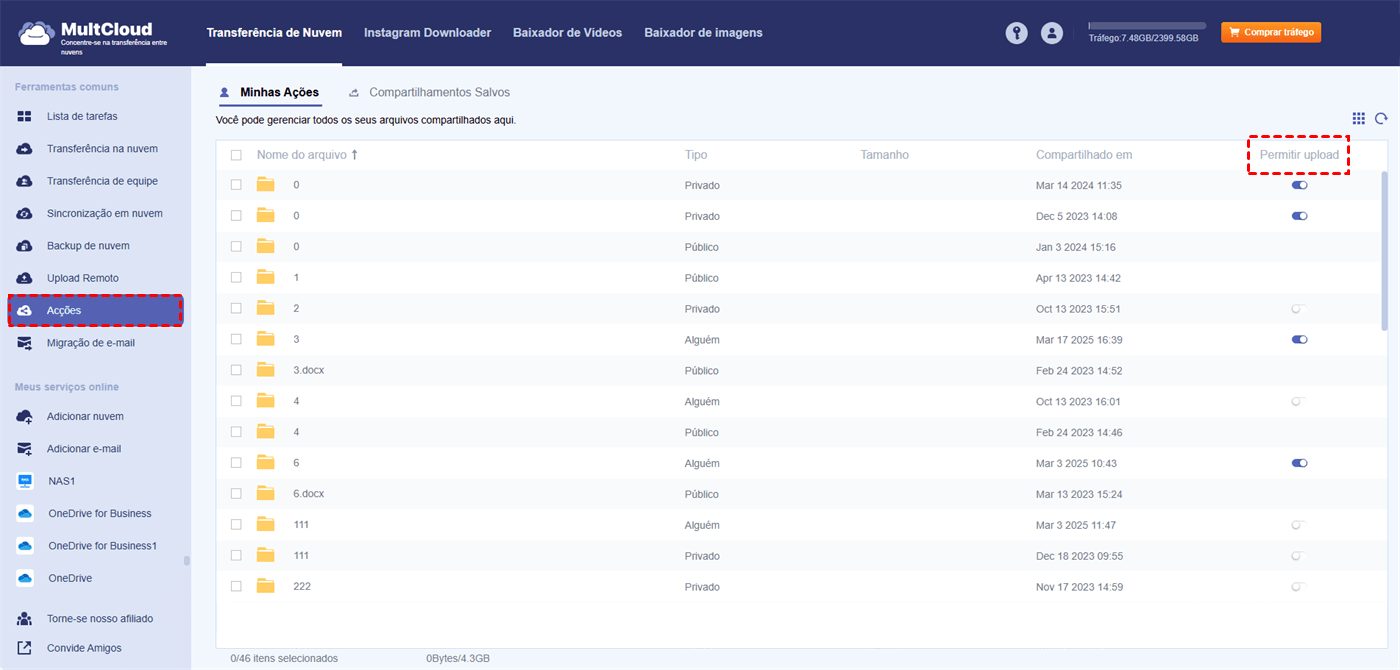Screen dimensions: 1400x670
Task: Click 0/46 itens selecionados status text
Action: point(284,658)
